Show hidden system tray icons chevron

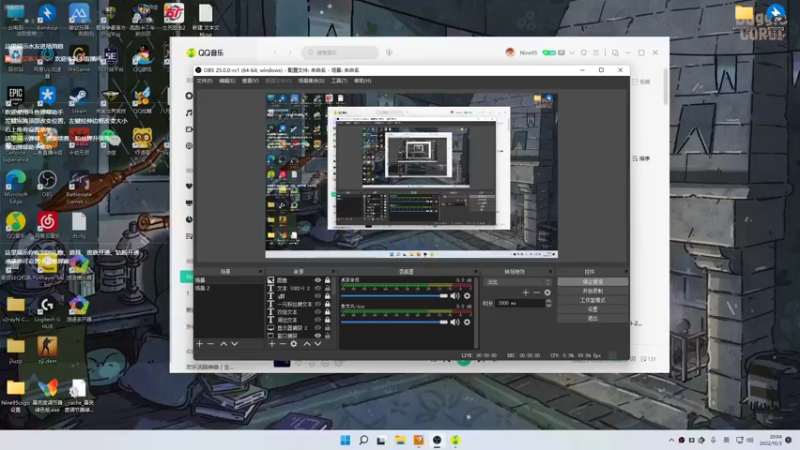[671, 440]
